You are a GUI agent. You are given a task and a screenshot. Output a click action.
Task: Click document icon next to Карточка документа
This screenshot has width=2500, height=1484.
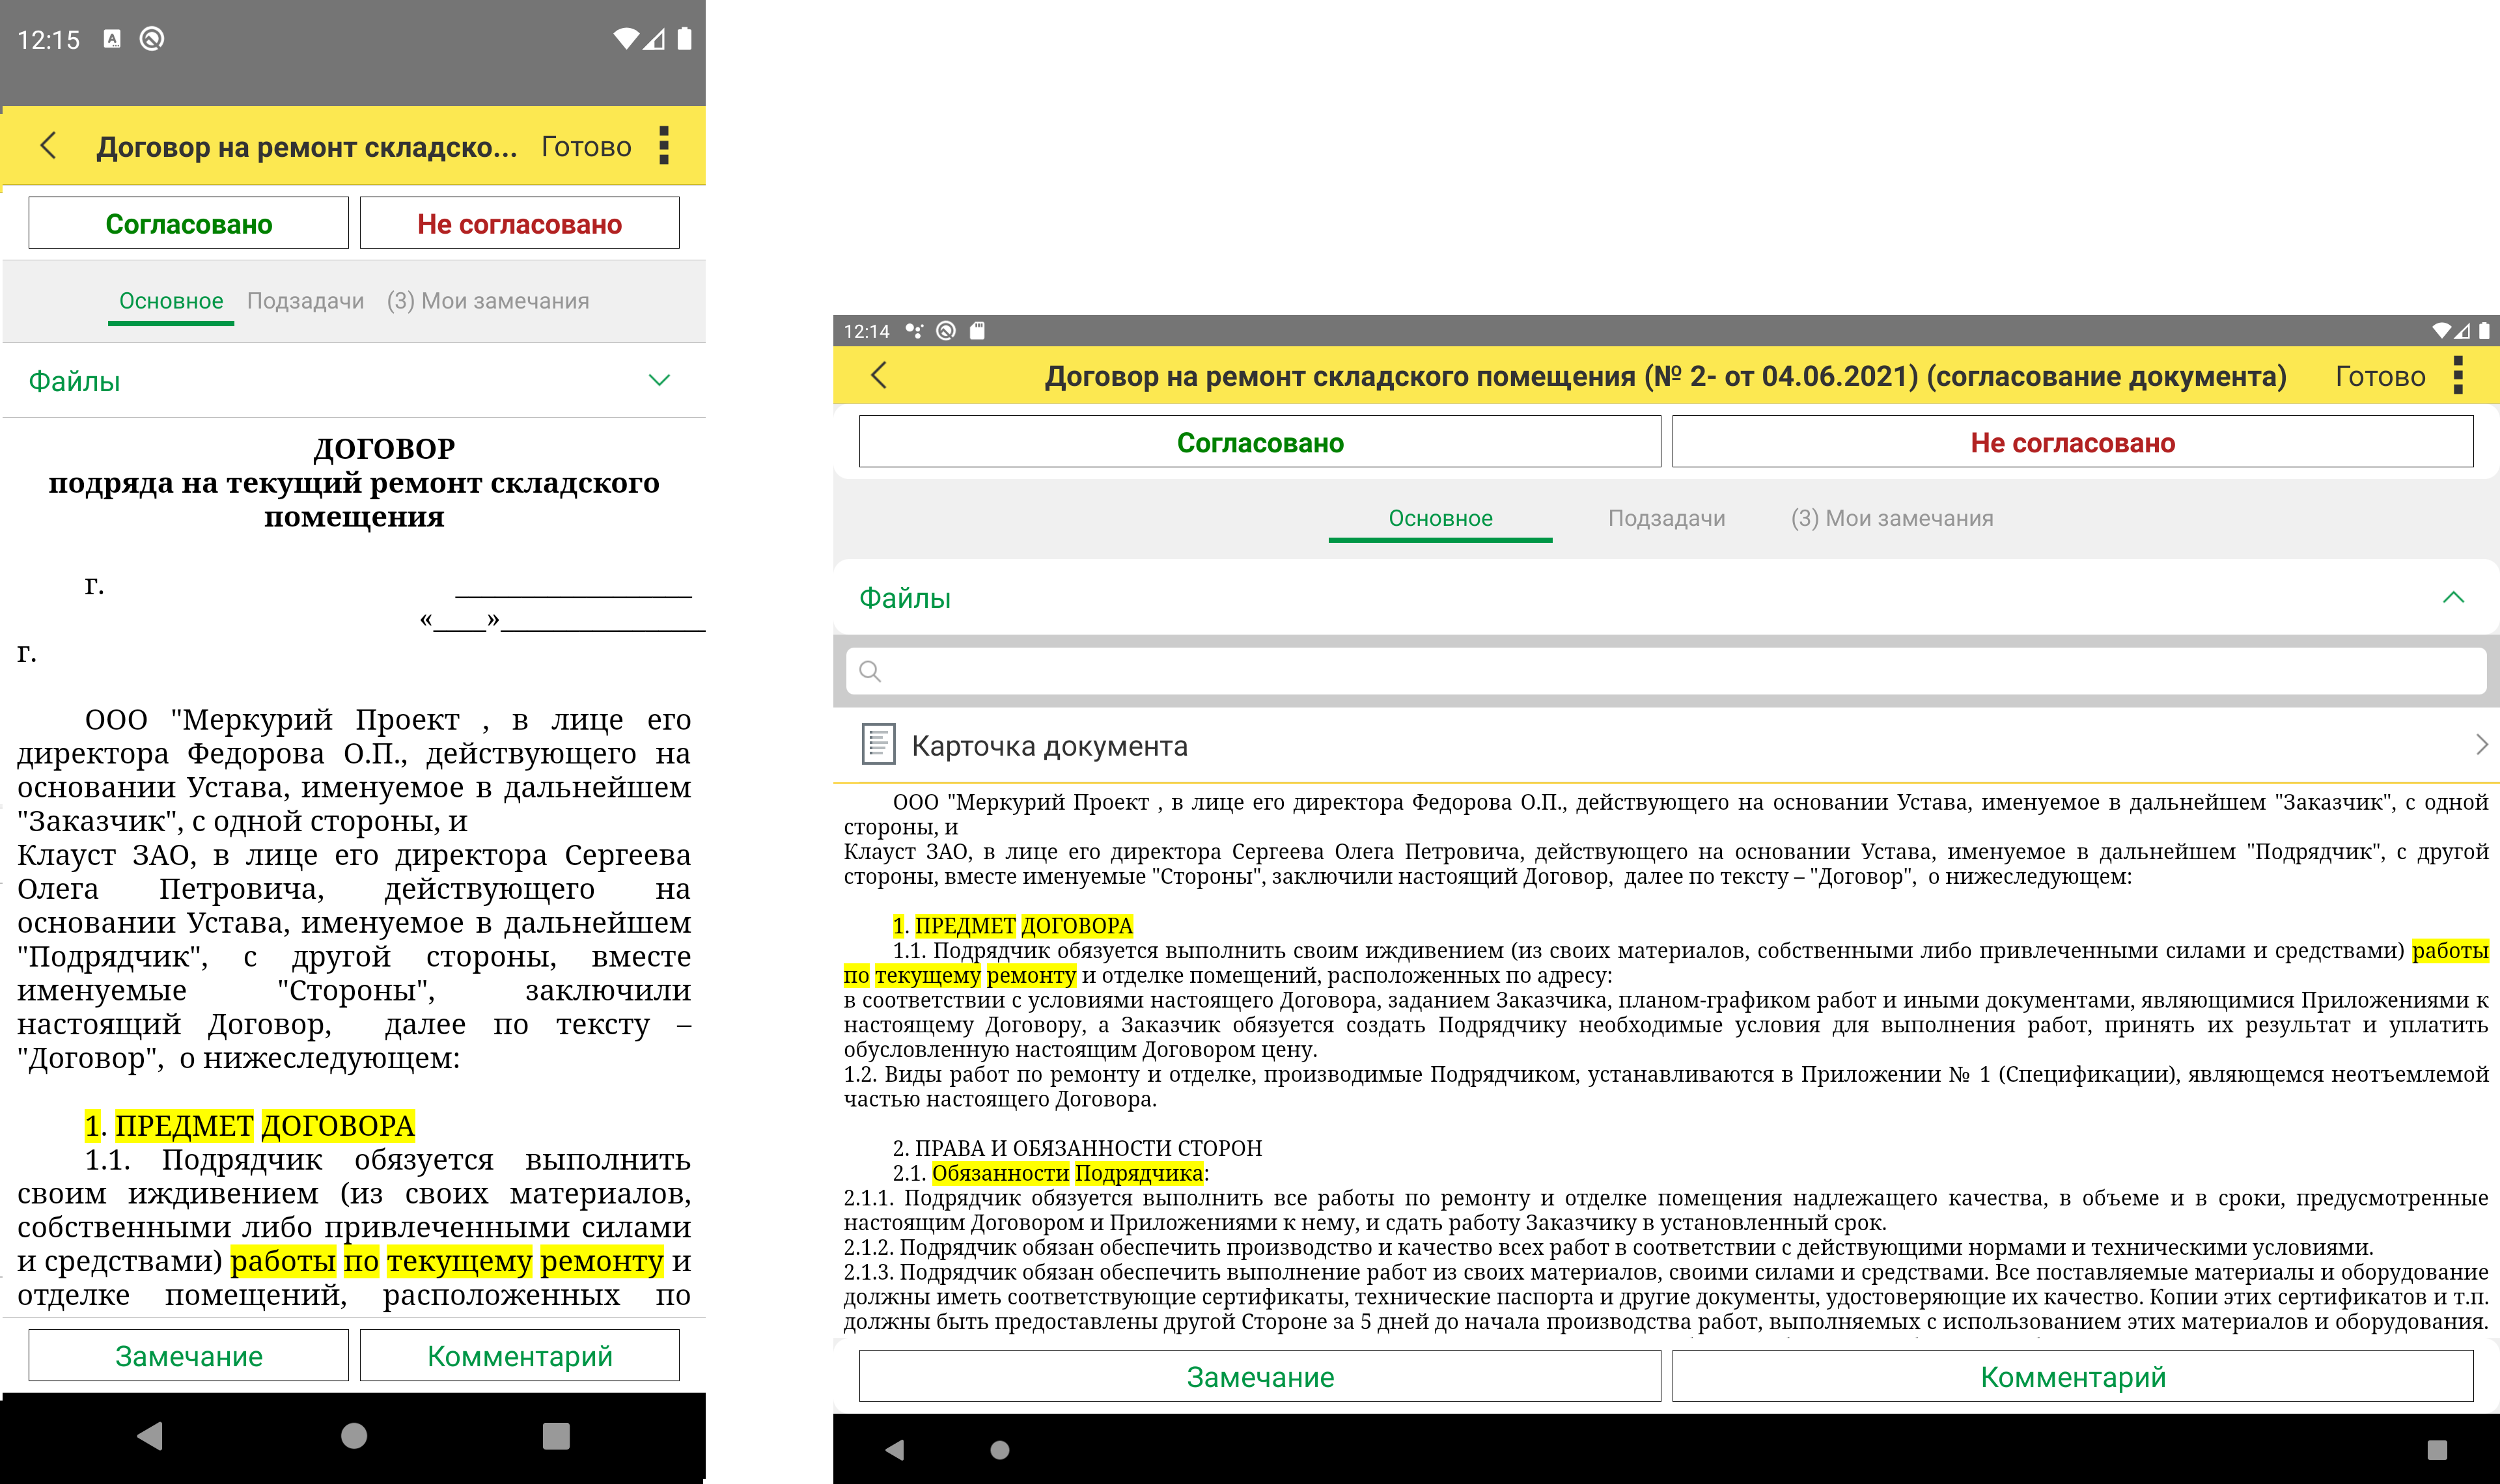click(878, 745)
